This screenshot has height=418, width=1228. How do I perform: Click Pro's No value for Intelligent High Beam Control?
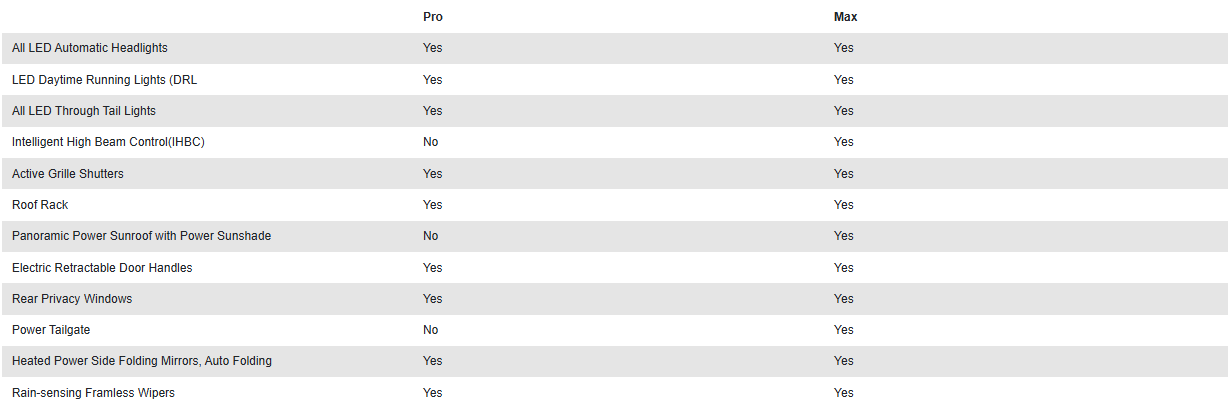pyautogui.click(x=430, y=142)
